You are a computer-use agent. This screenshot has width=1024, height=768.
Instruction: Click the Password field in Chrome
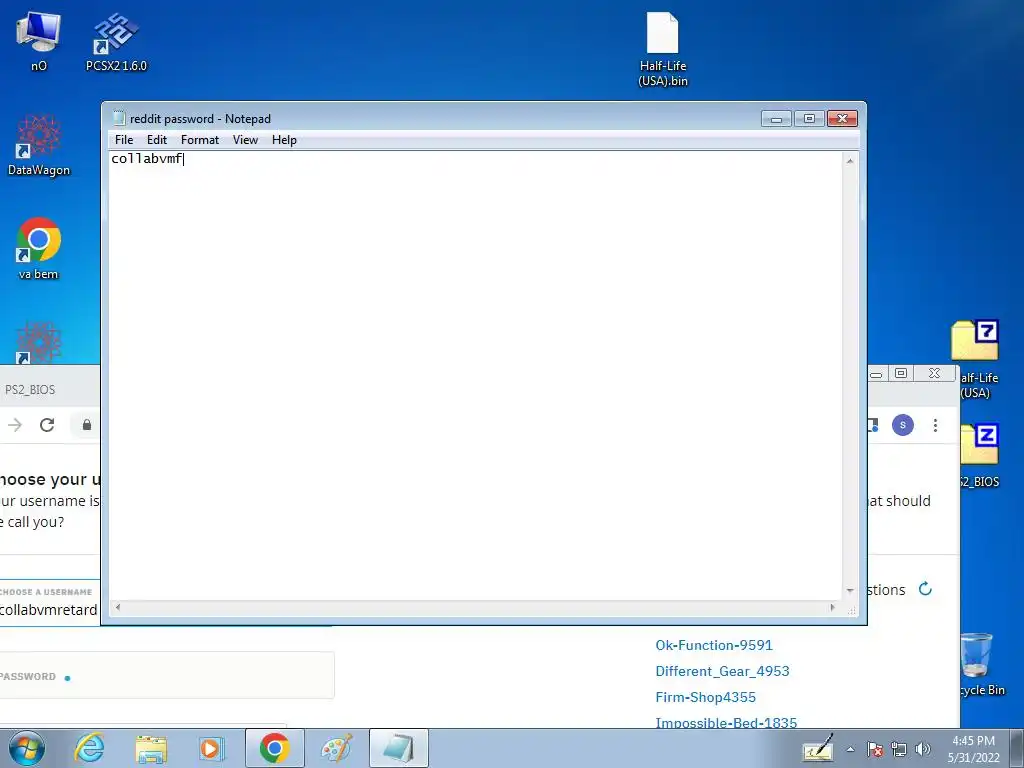(x=167, y=675)
